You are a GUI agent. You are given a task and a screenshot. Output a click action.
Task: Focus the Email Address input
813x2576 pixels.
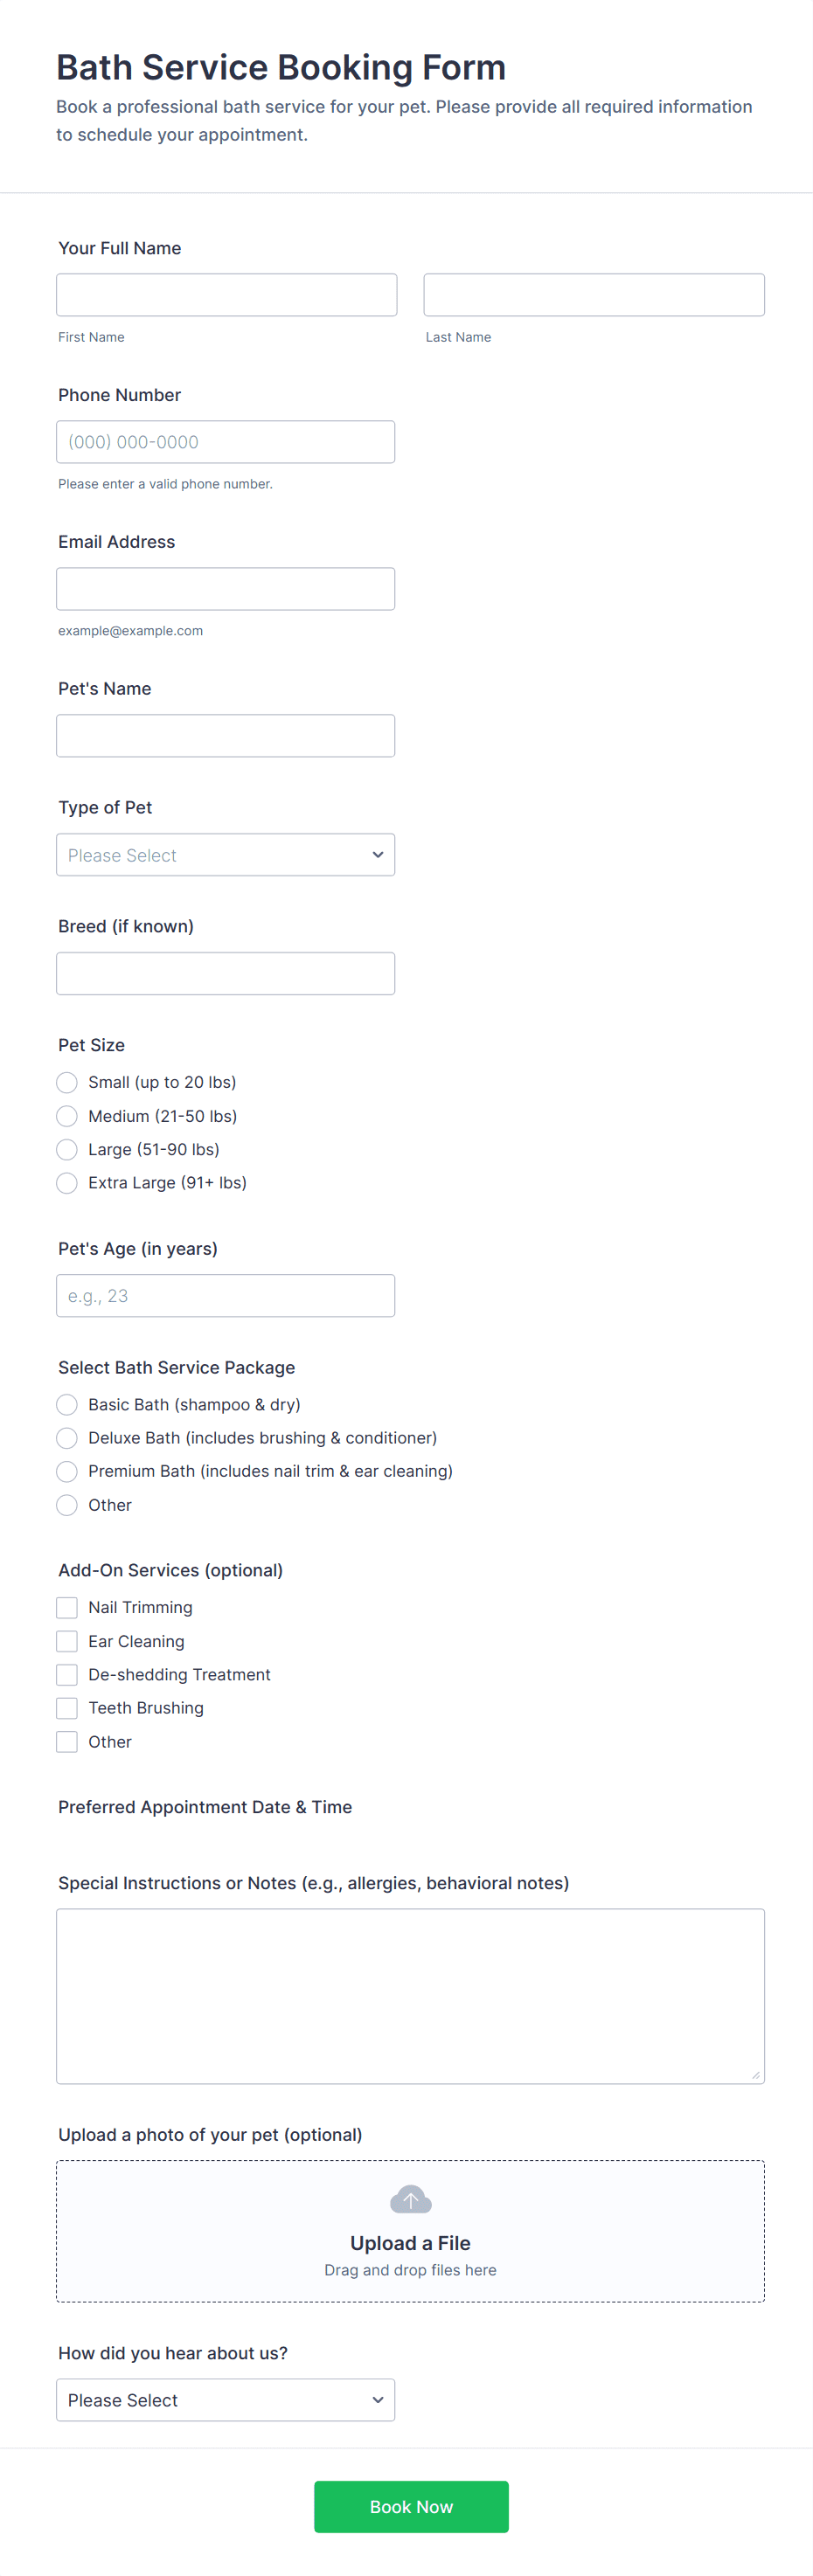pos(225,589)
